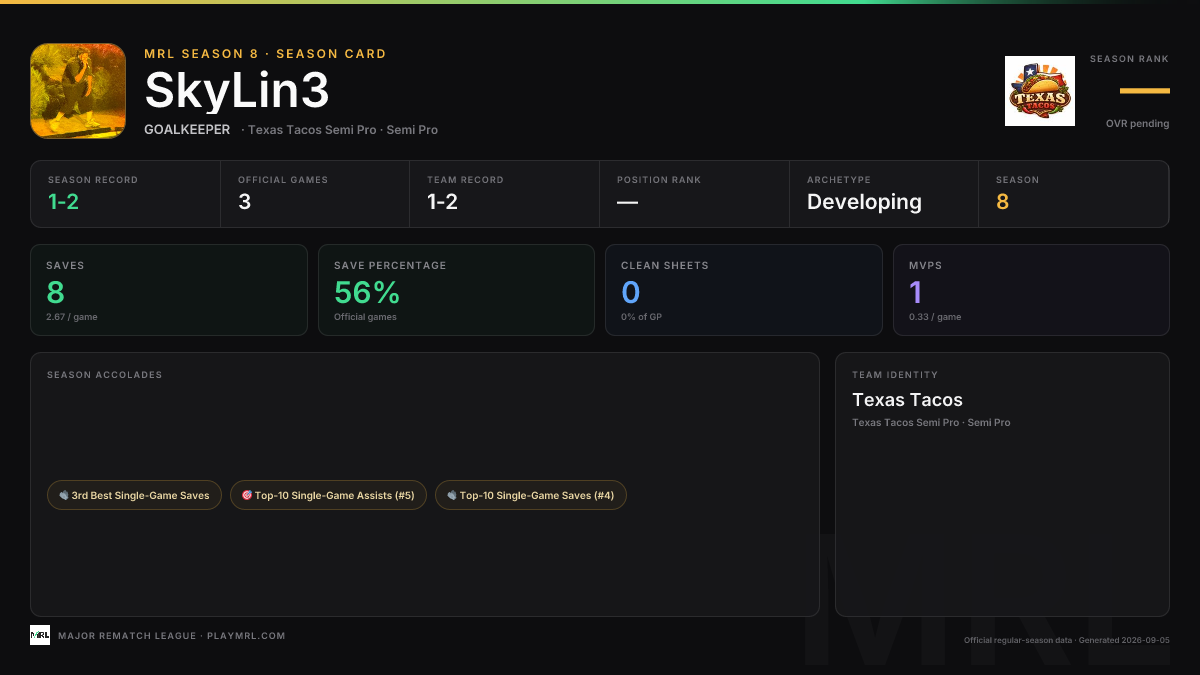This screenshot has width=1200, height=675.
Task: Open the MAJOR REMATCH LEAGUE · PLAYMRL.COM link
Action: pyautogui.click(x=172, y=636)
